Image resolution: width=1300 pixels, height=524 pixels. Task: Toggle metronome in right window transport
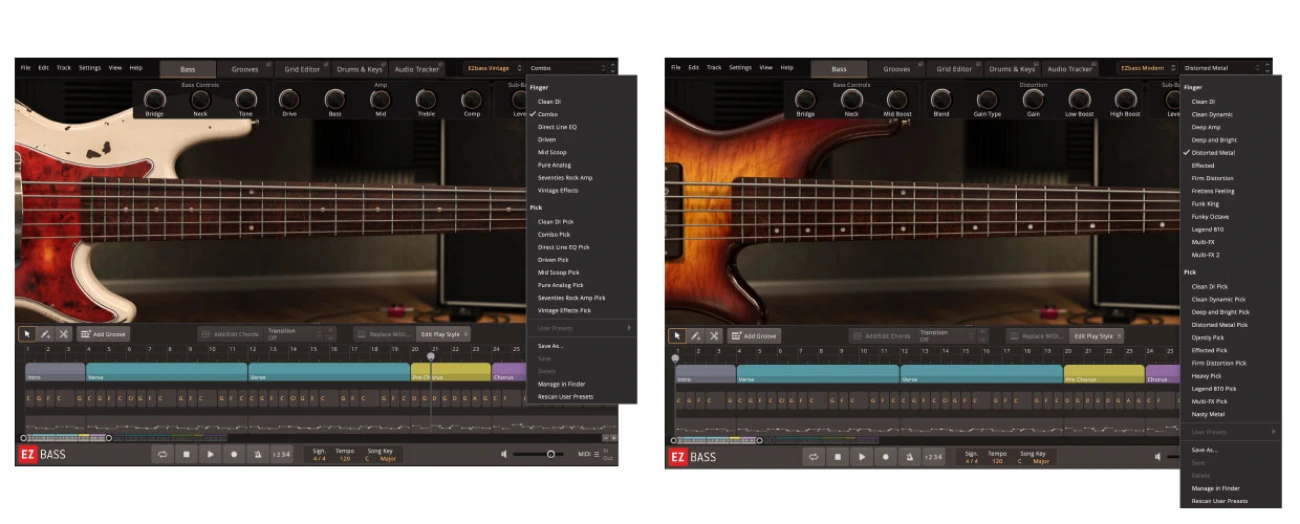coord(908,456)
